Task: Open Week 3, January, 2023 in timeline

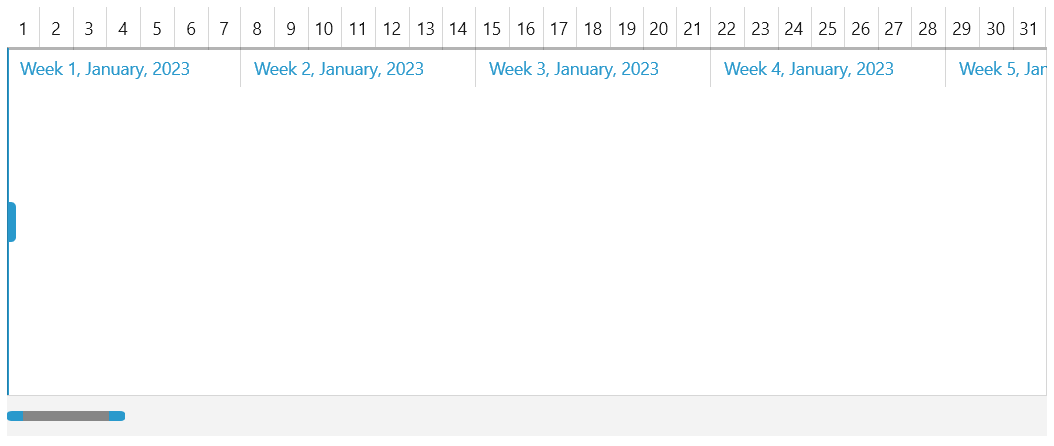Action: (574, 69)
